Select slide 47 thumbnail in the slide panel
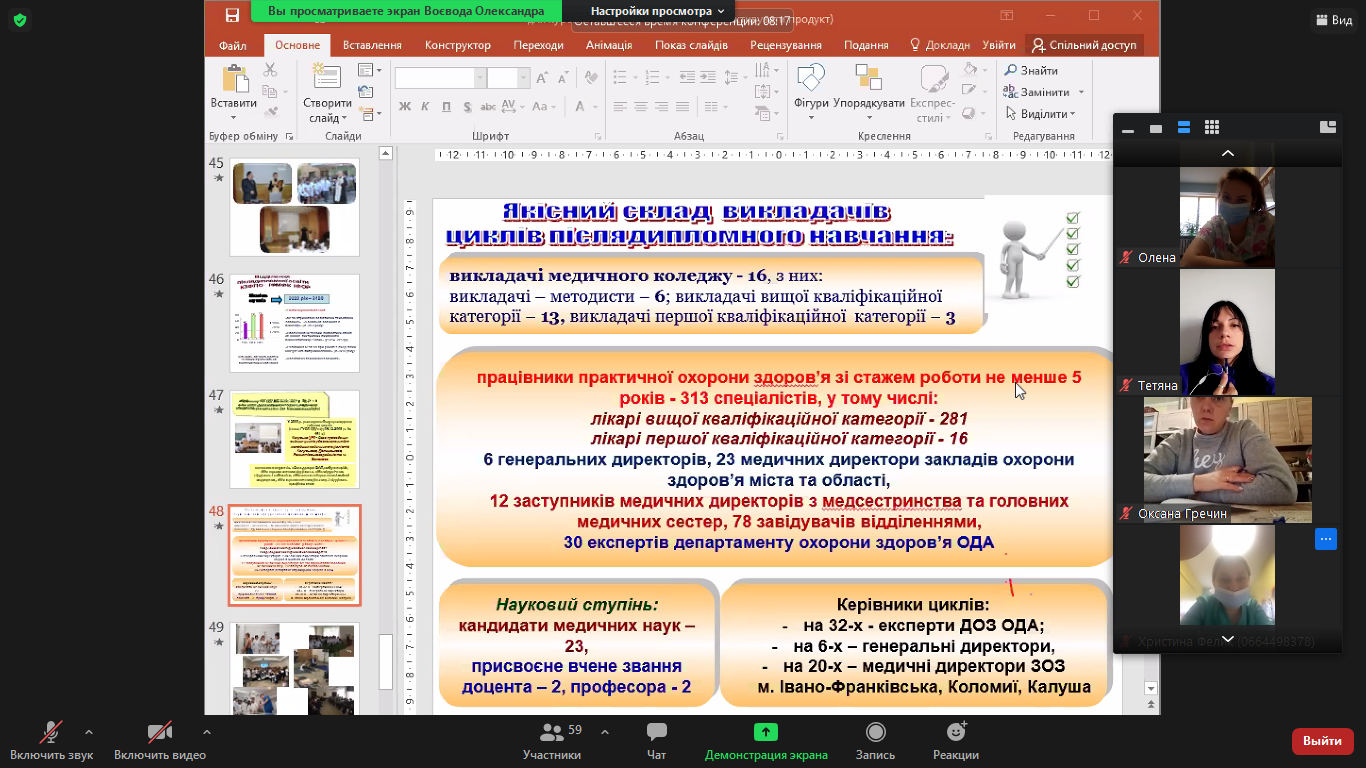This screenshot has height=768, width=1366. (295, 439)
